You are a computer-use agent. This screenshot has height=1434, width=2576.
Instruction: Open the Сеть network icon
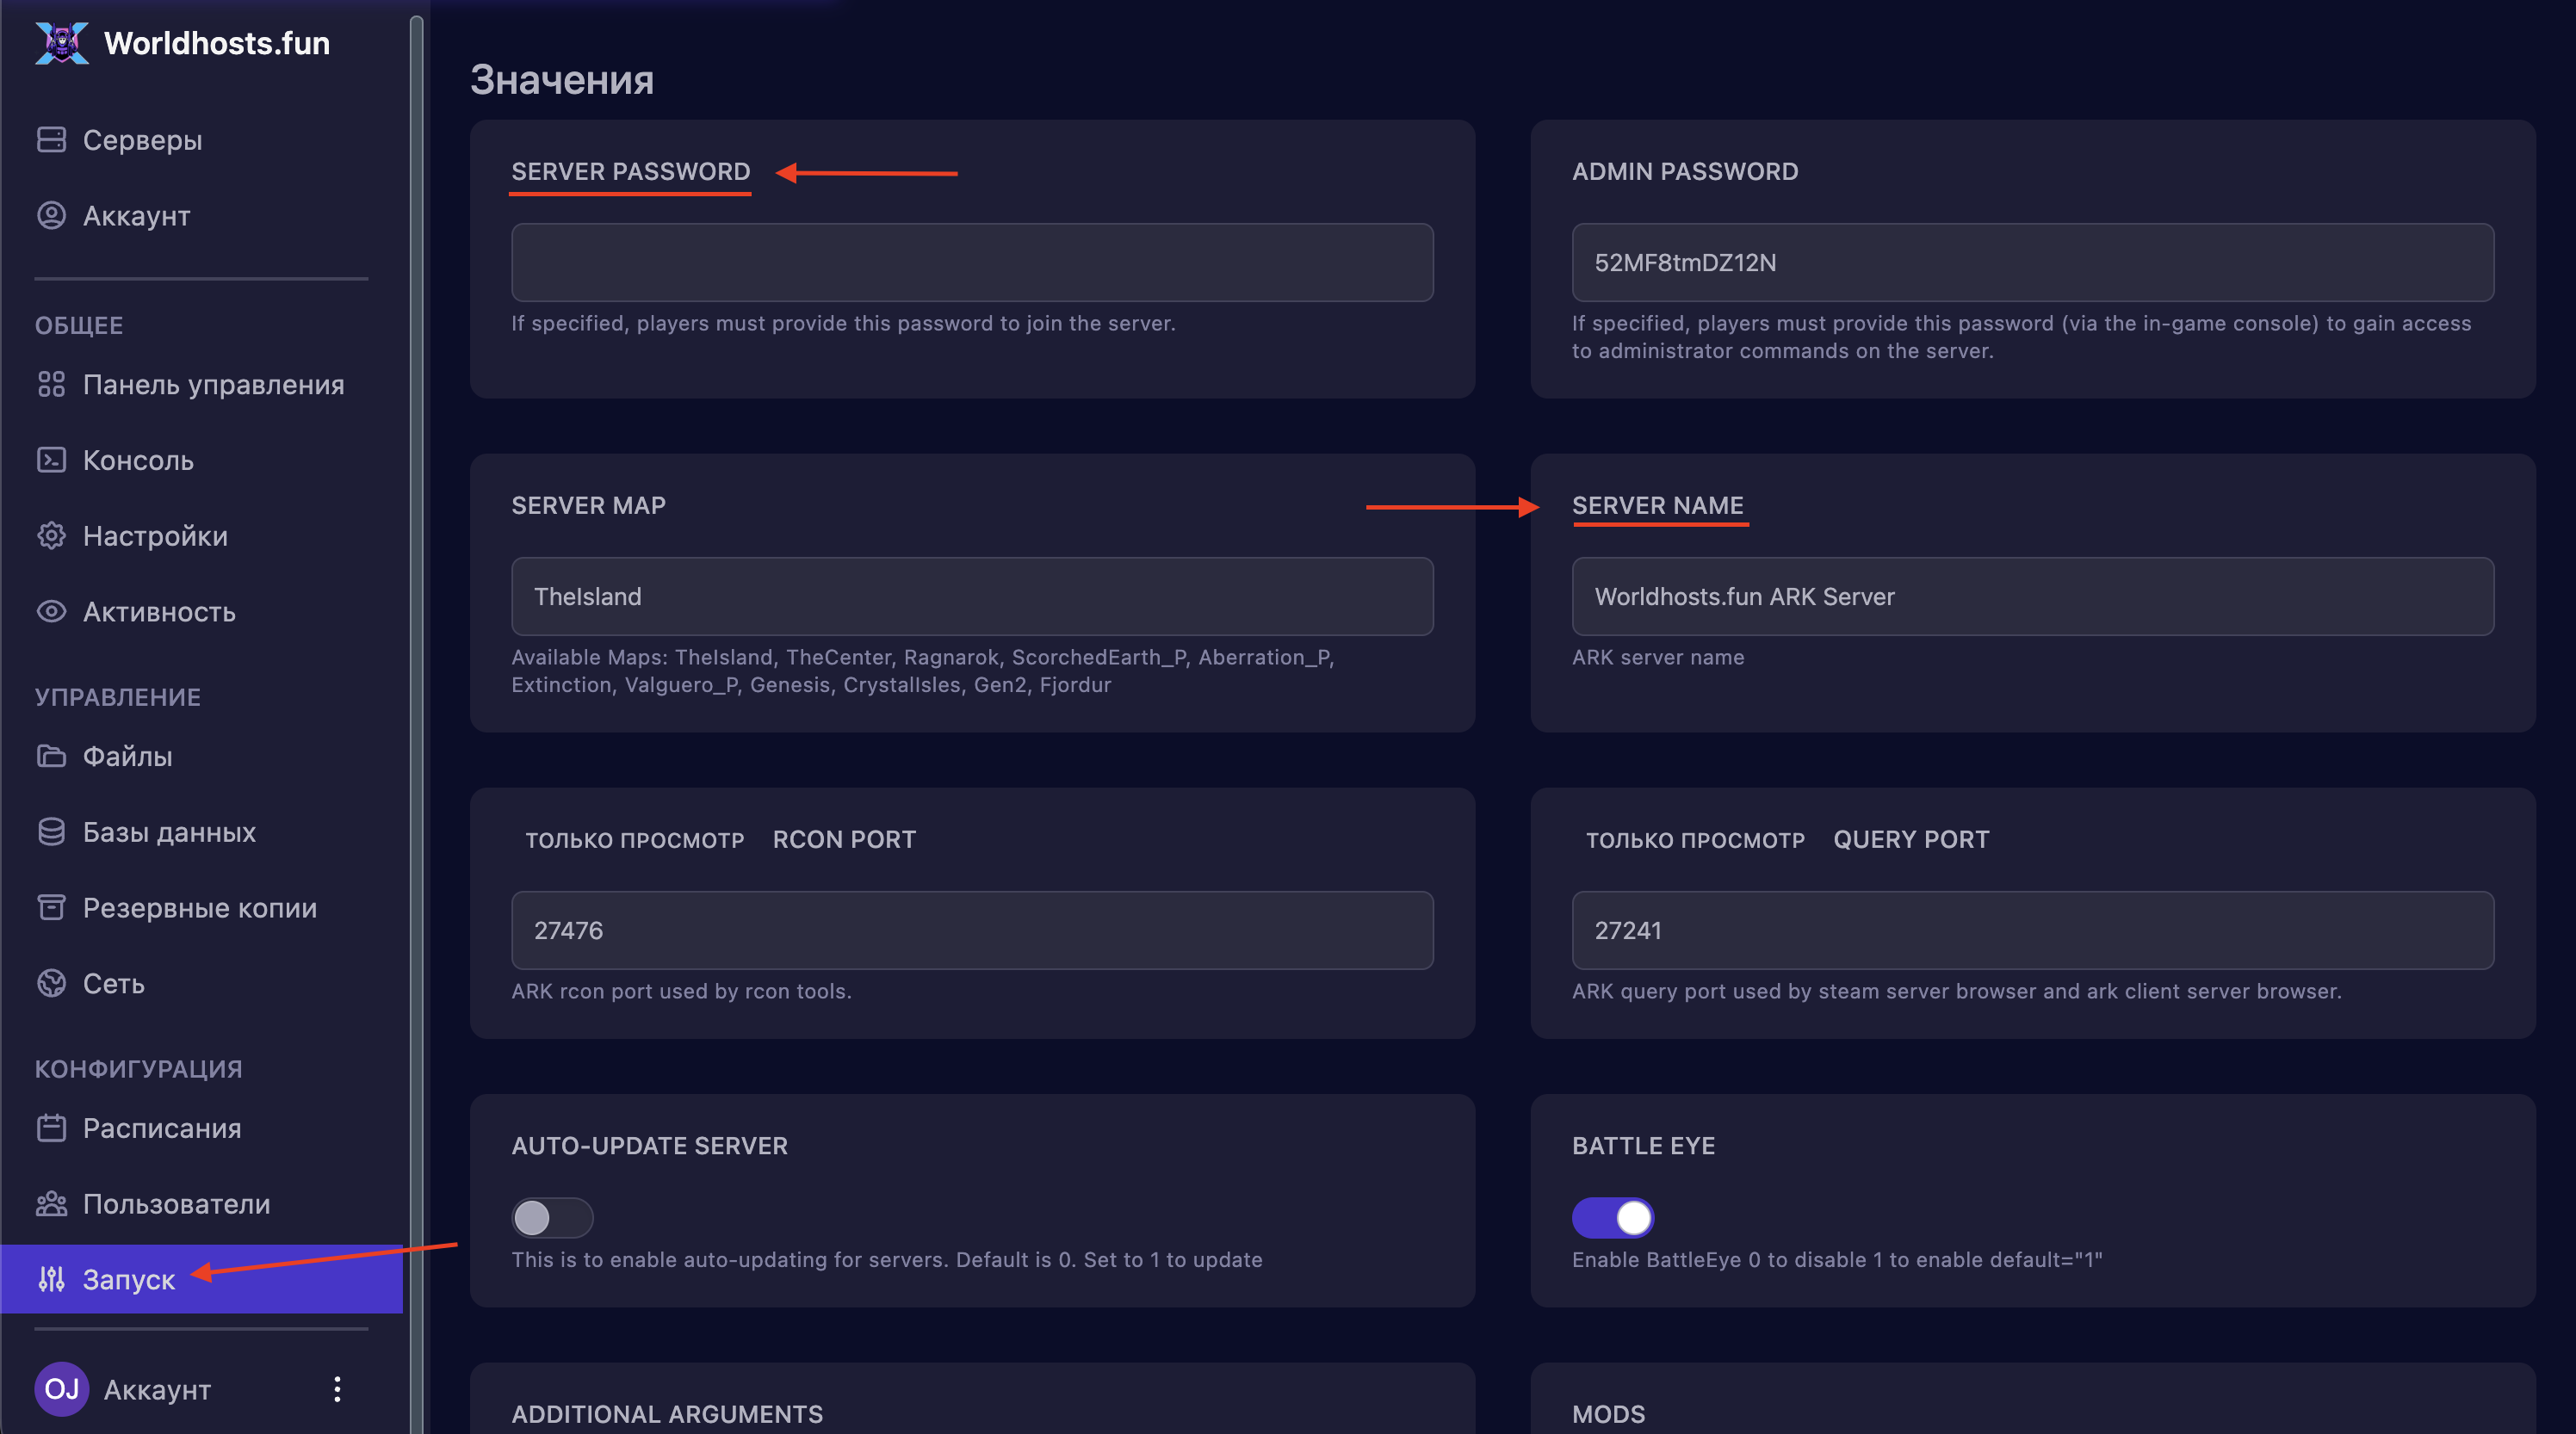pyautogui.click(x=51, y=983)
